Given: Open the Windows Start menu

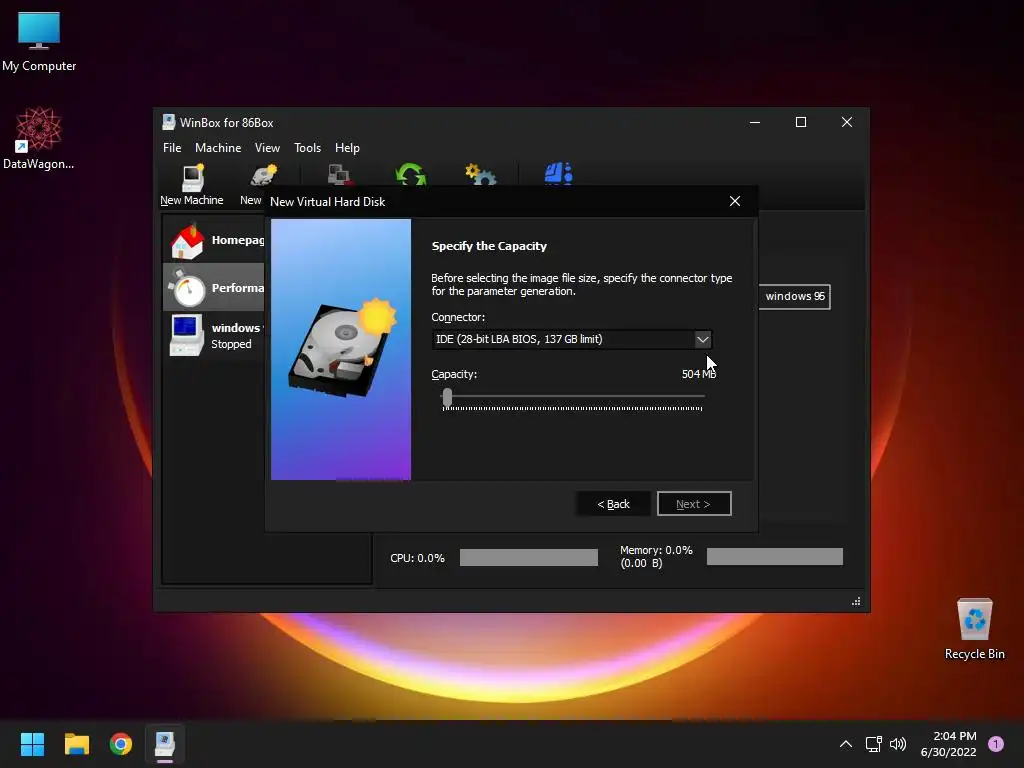Looking at the screenshot, I should point(32,744).
